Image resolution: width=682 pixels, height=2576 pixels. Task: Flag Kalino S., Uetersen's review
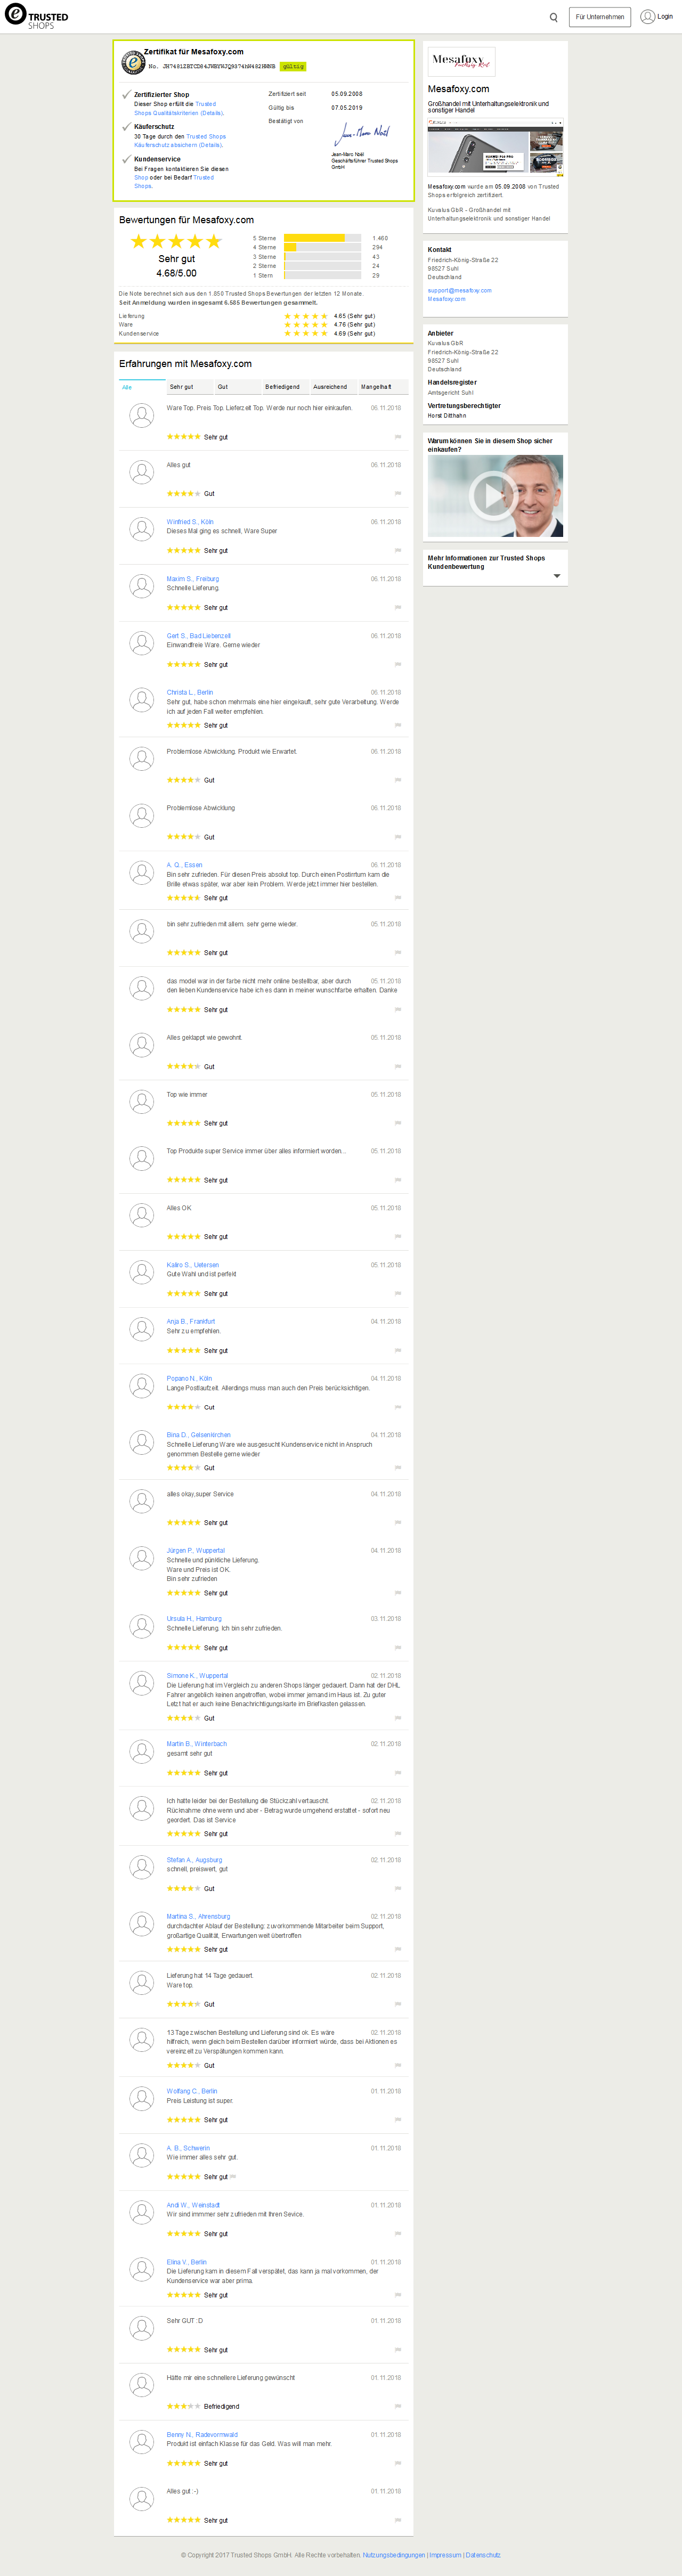398,1294
